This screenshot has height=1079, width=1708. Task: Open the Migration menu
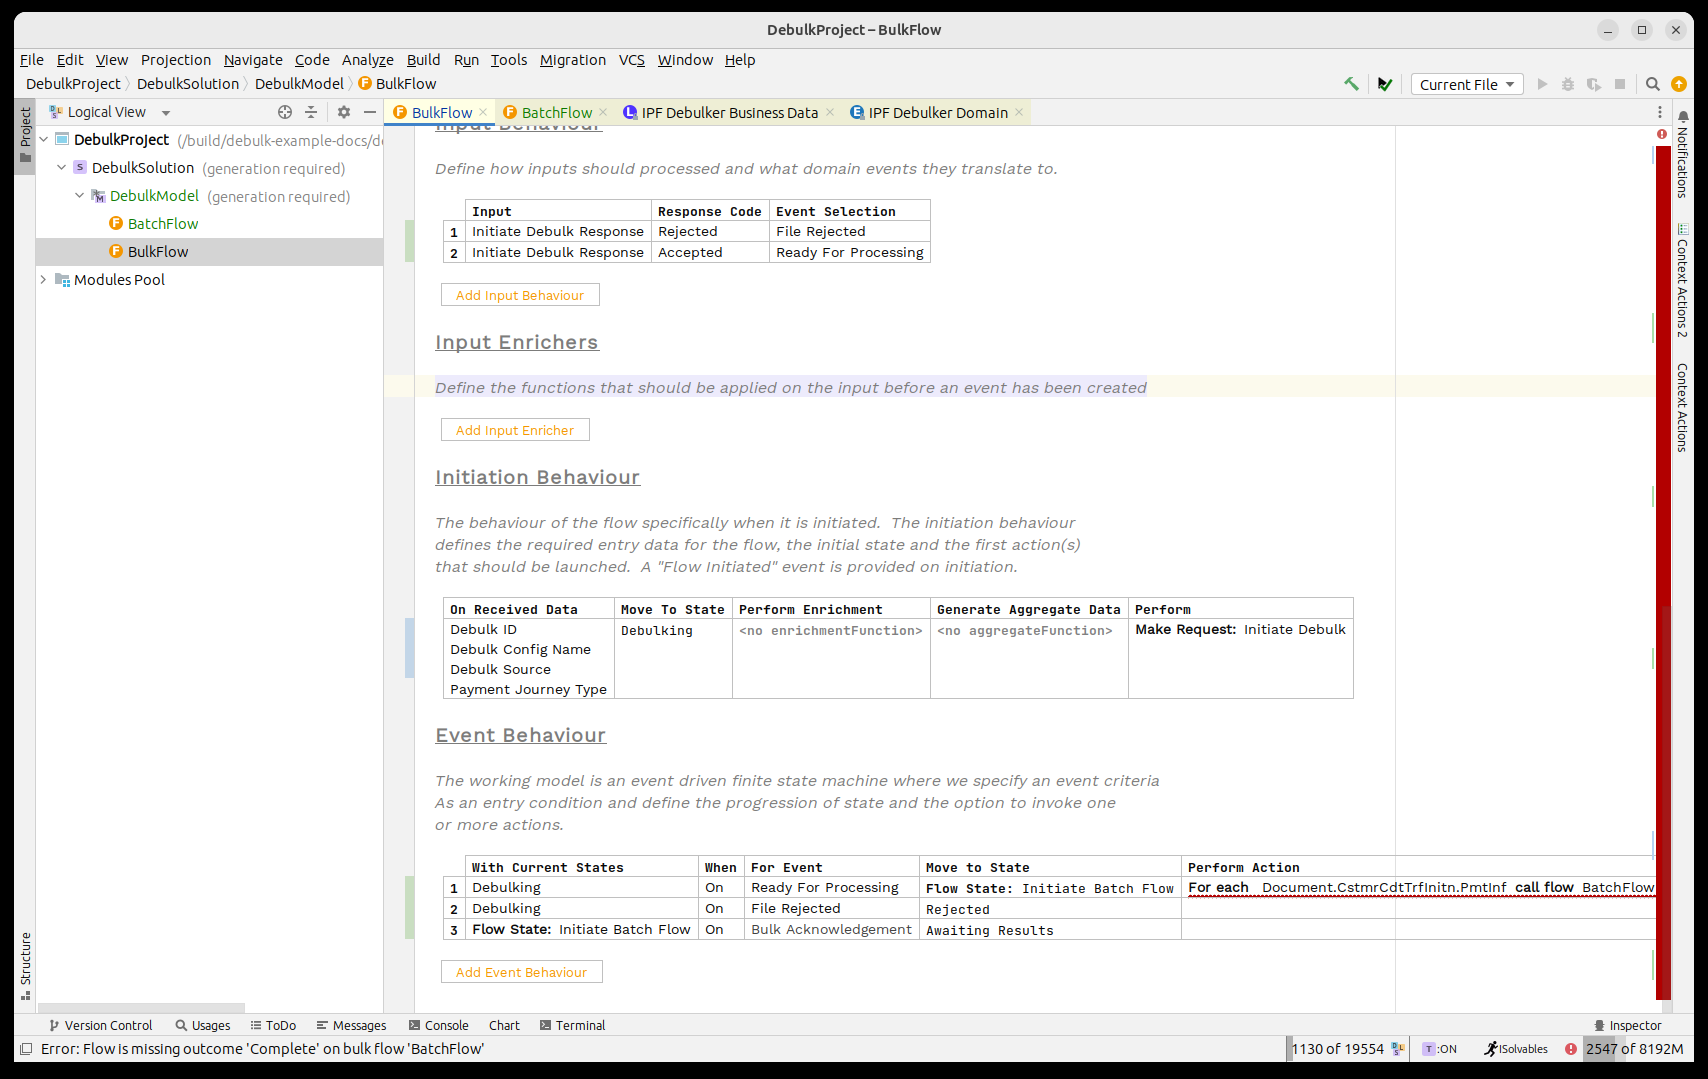point(572,60)
